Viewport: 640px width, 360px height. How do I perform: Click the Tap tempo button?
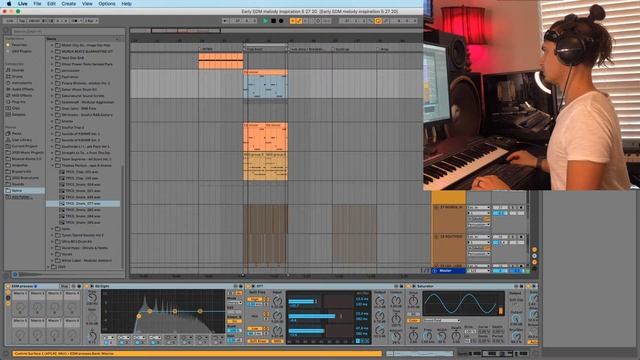pos(22,21)
